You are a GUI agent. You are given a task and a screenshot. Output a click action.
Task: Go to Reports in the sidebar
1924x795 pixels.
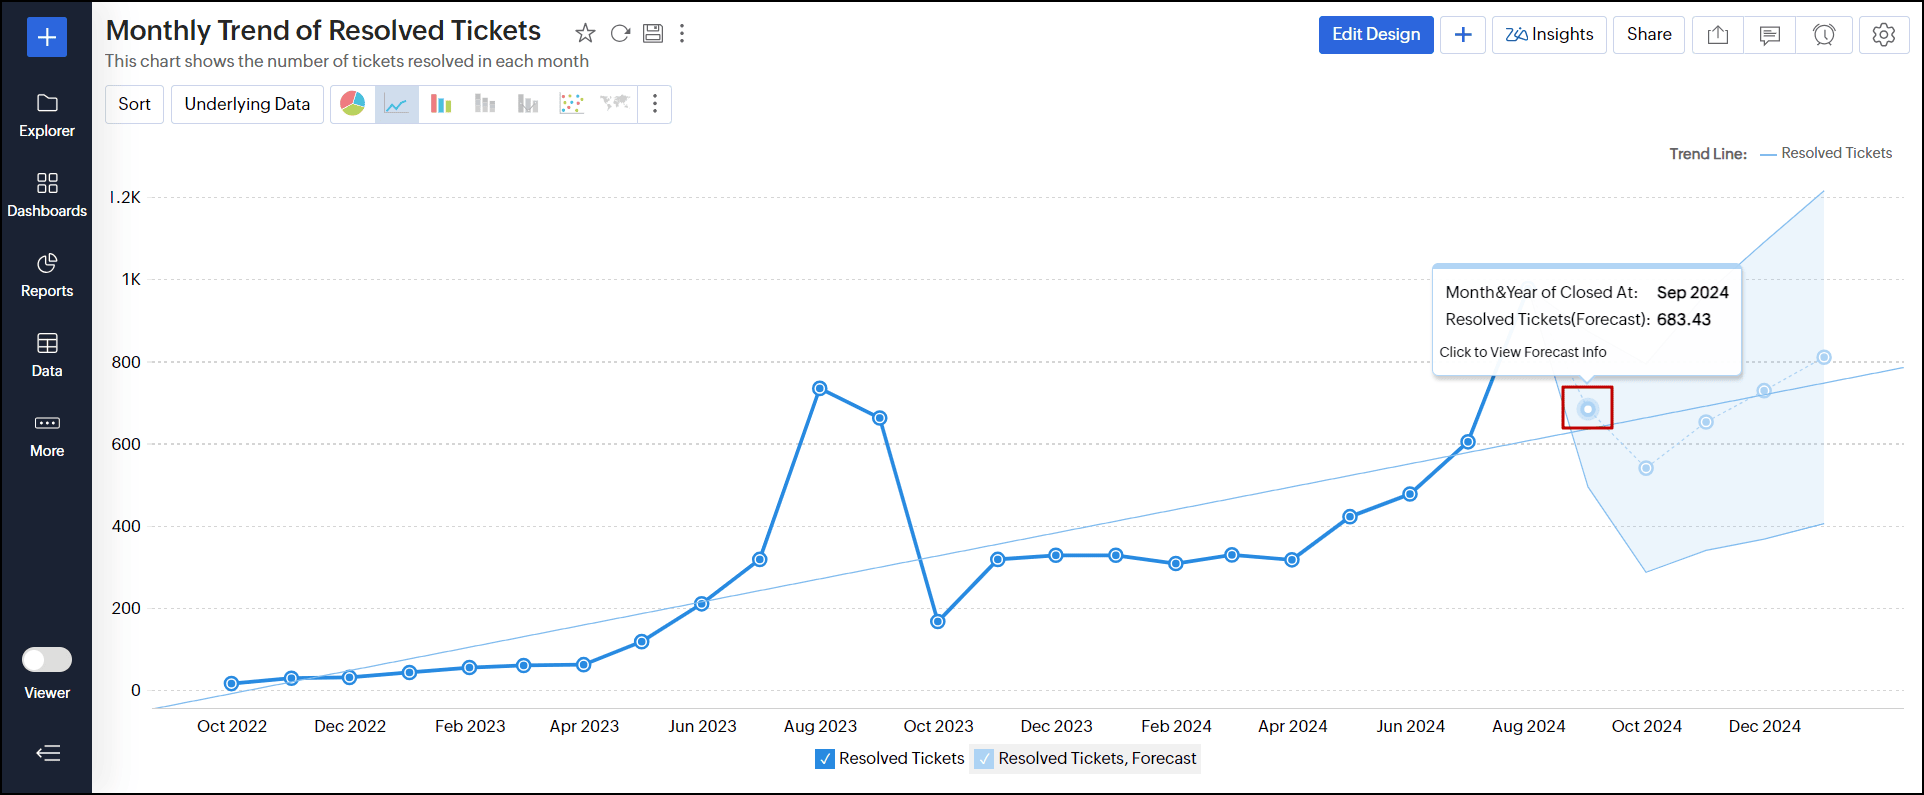(47, 274)
